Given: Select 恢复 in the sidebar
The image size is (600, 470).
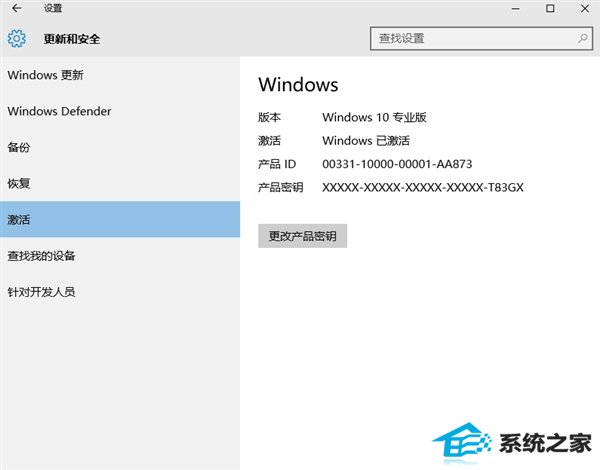Looking at the screenshot, I should point(120,183).
